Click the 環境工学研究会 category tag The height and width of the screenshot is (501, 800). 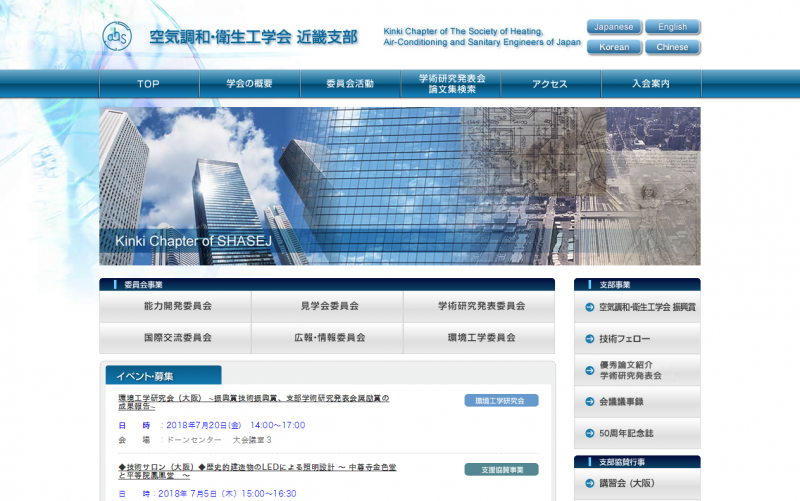[501, 400]
